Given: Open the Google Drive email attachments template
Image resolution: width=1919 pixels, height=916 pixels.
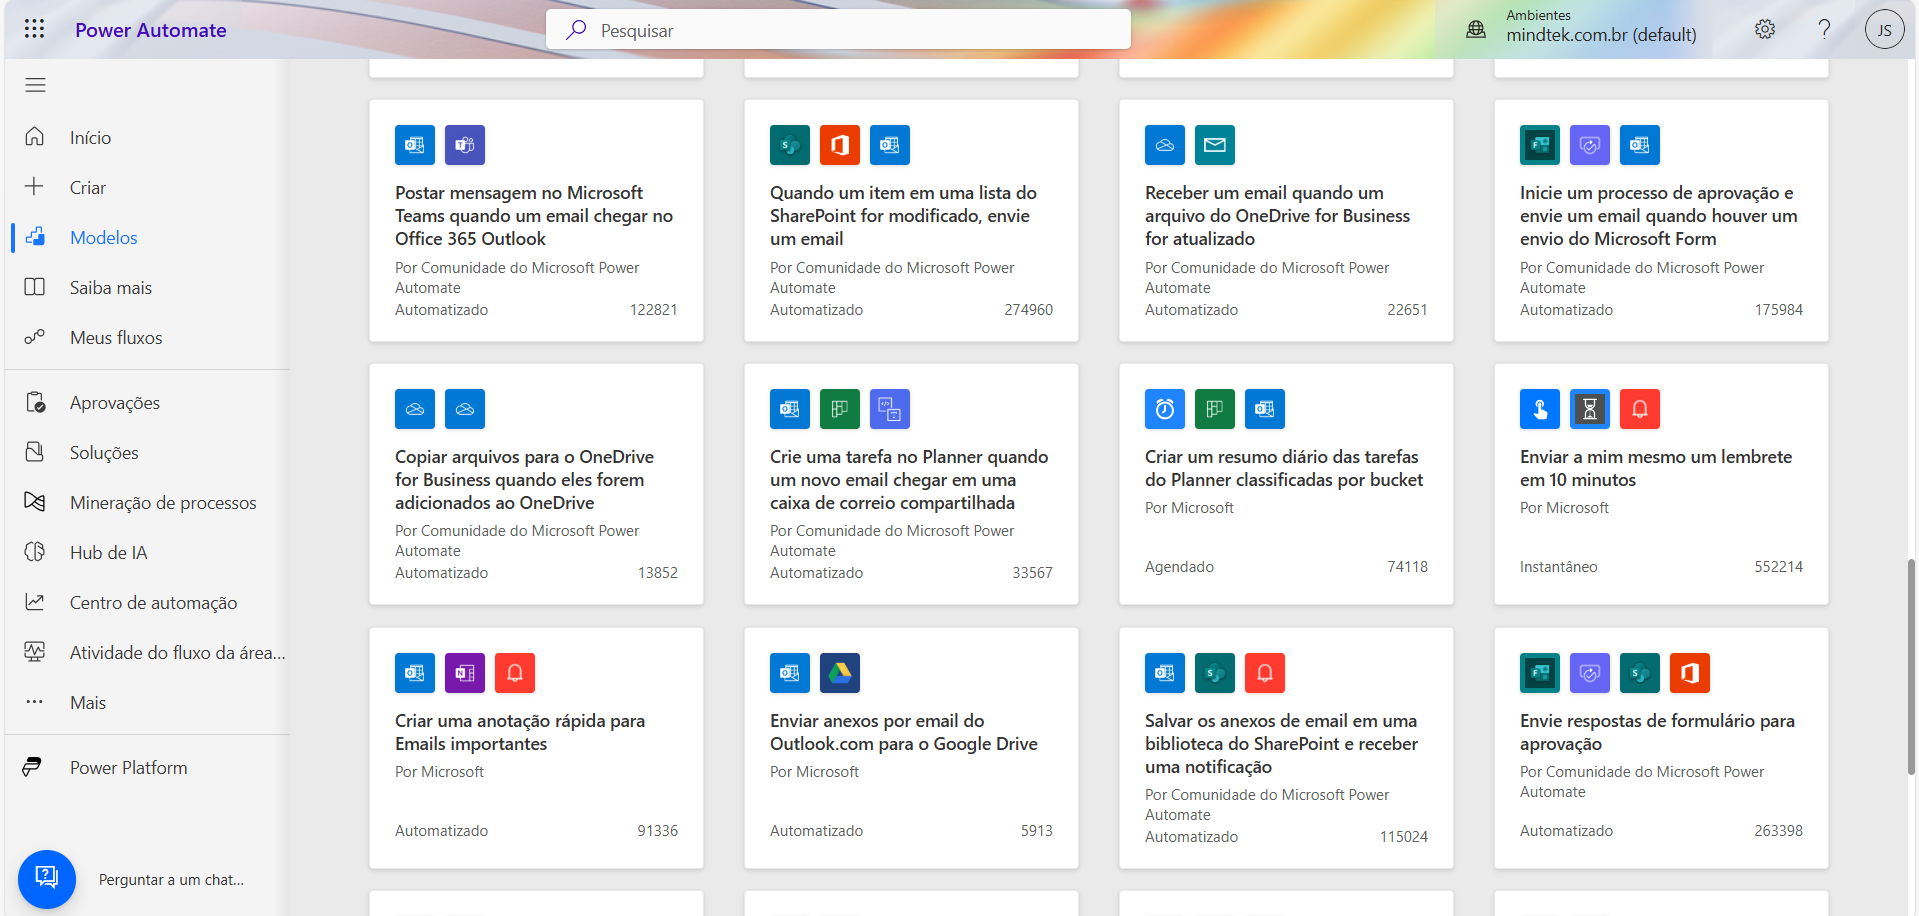Looking at the screenshot, I should pyautogui.click(x=911, y=748).
